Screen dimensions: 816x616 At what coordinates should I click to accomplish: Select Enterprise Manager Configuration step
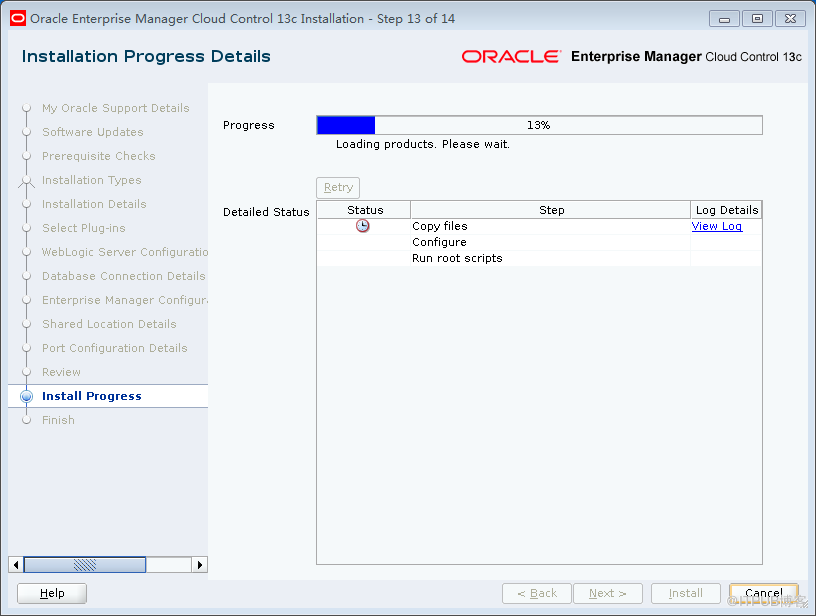pos(125,300)
